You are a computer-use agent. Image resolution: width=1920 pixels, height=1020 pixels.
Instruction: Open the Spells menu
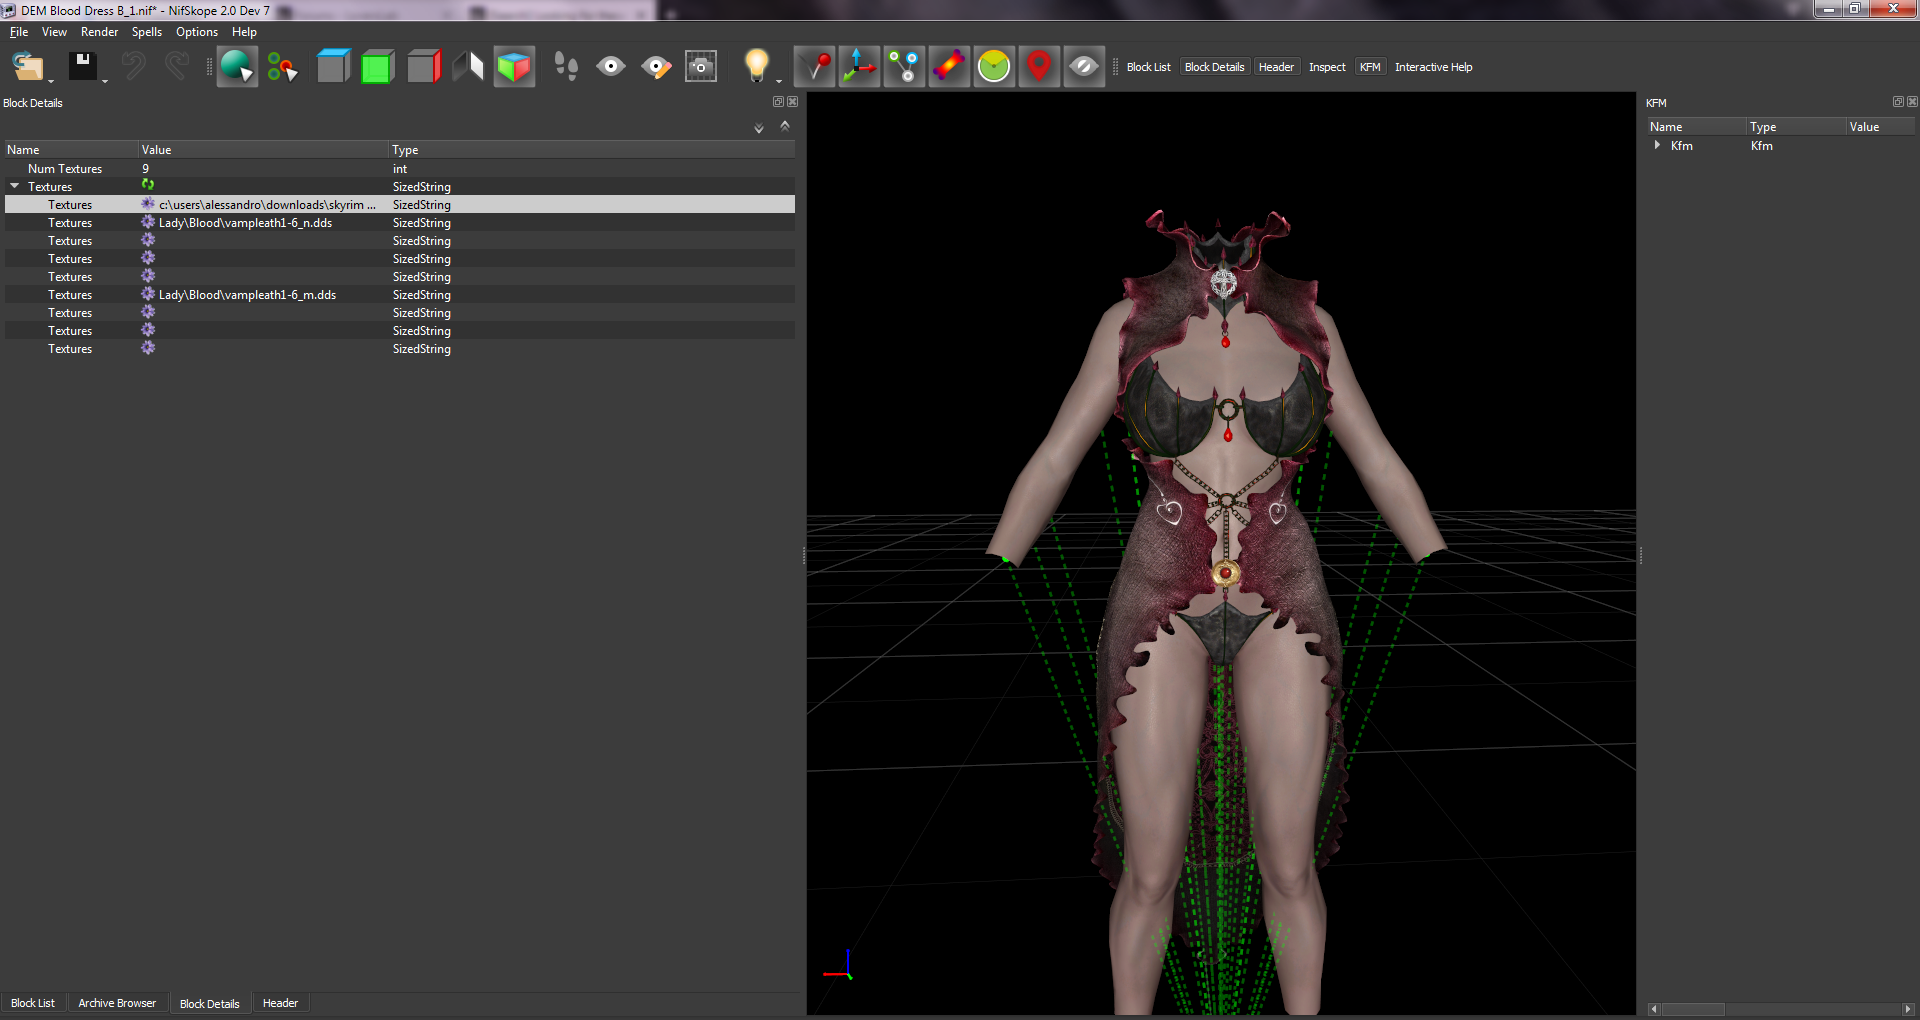click(146, 32)
